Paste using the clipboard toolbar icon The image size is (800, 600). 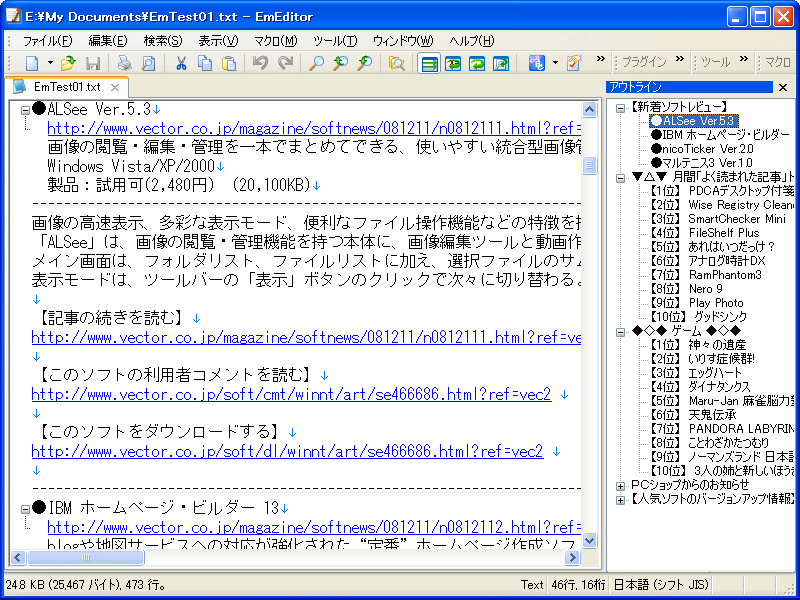pos(229,63)
